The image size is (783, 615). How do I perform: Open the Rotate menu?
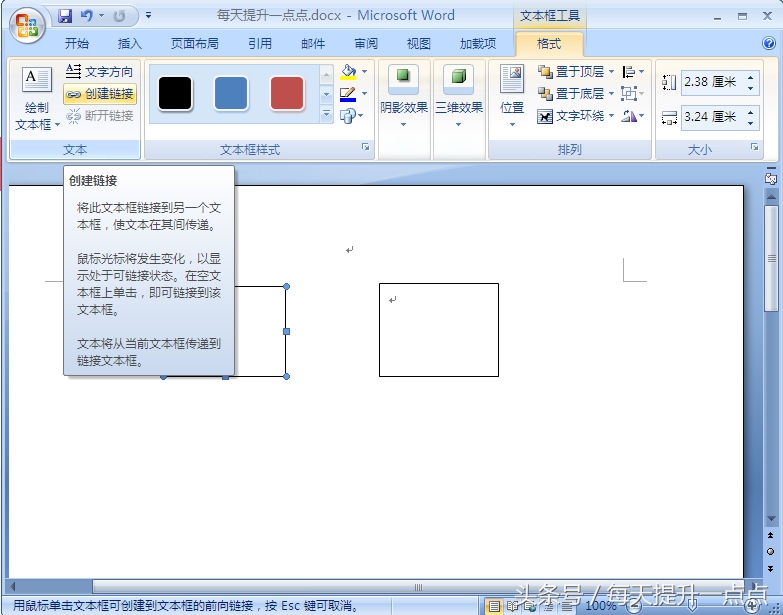click(632, 116)
